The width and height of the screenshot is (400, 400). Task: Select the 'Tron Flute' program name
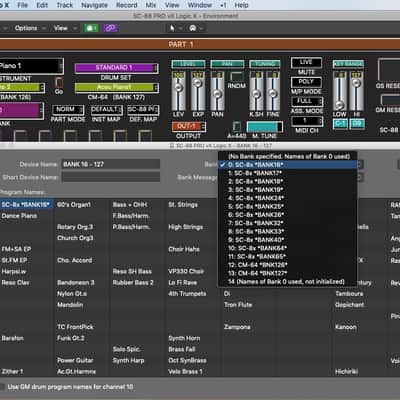point(238,305)
